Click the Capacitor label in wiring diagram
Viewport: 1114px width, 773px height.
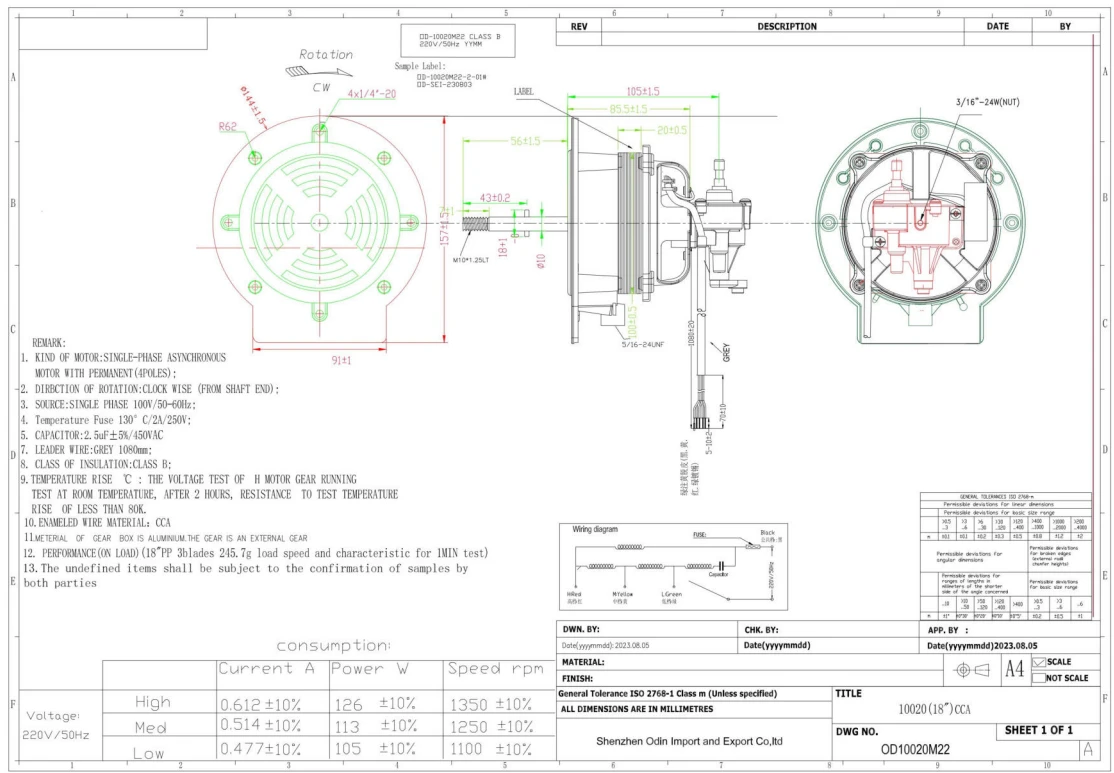point(718,574)
